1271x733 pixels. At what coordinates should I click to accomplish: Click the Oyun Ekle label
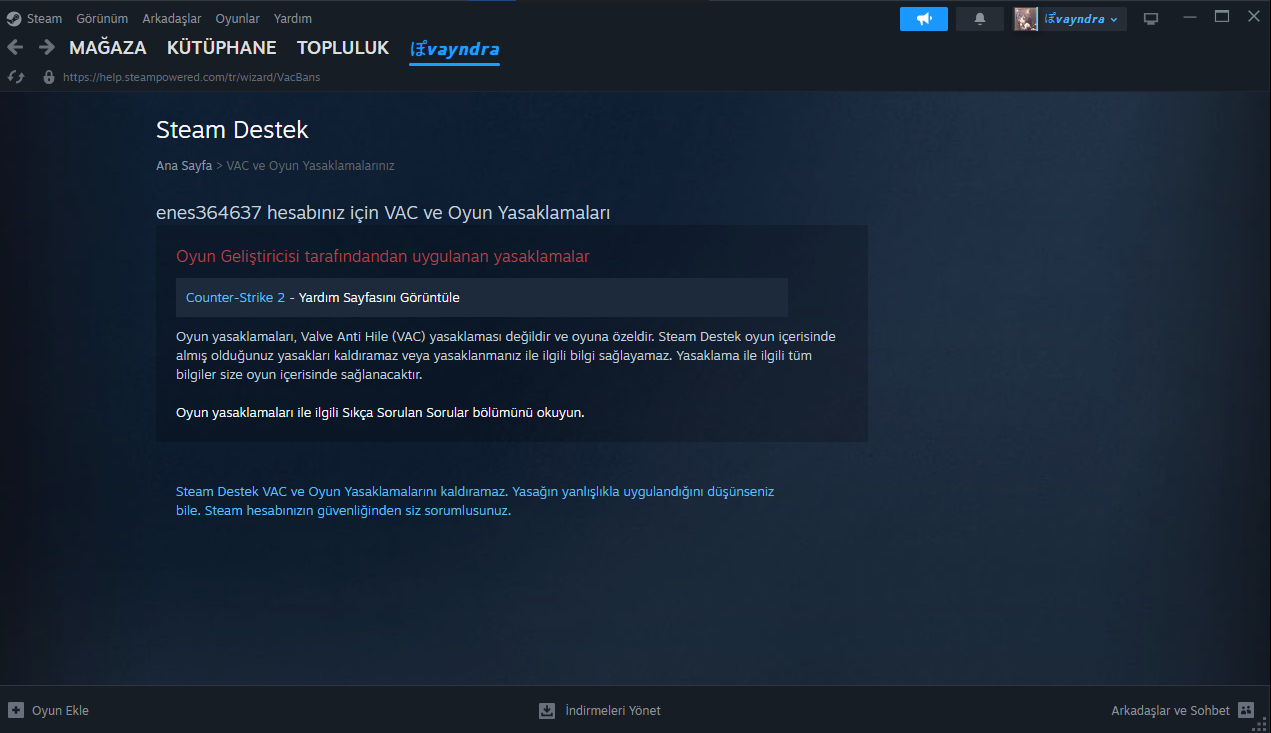click(x=60, y=711)
